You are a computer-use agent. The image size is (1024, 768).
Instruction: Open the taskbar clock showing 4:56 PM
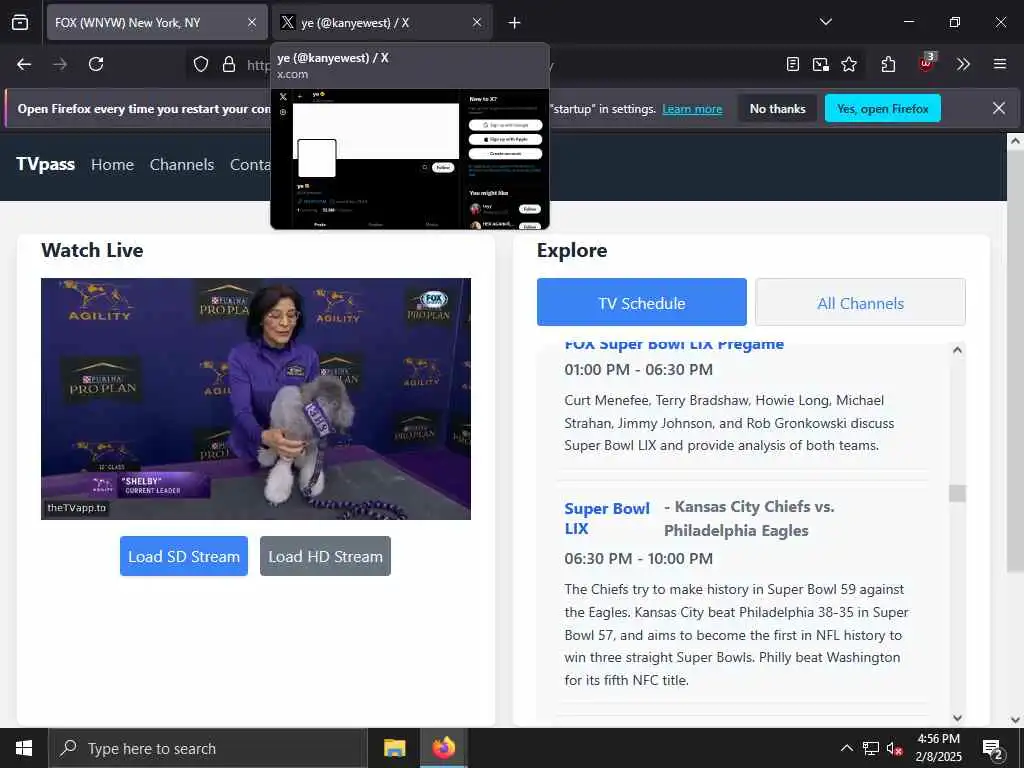[x=939, y=748]
